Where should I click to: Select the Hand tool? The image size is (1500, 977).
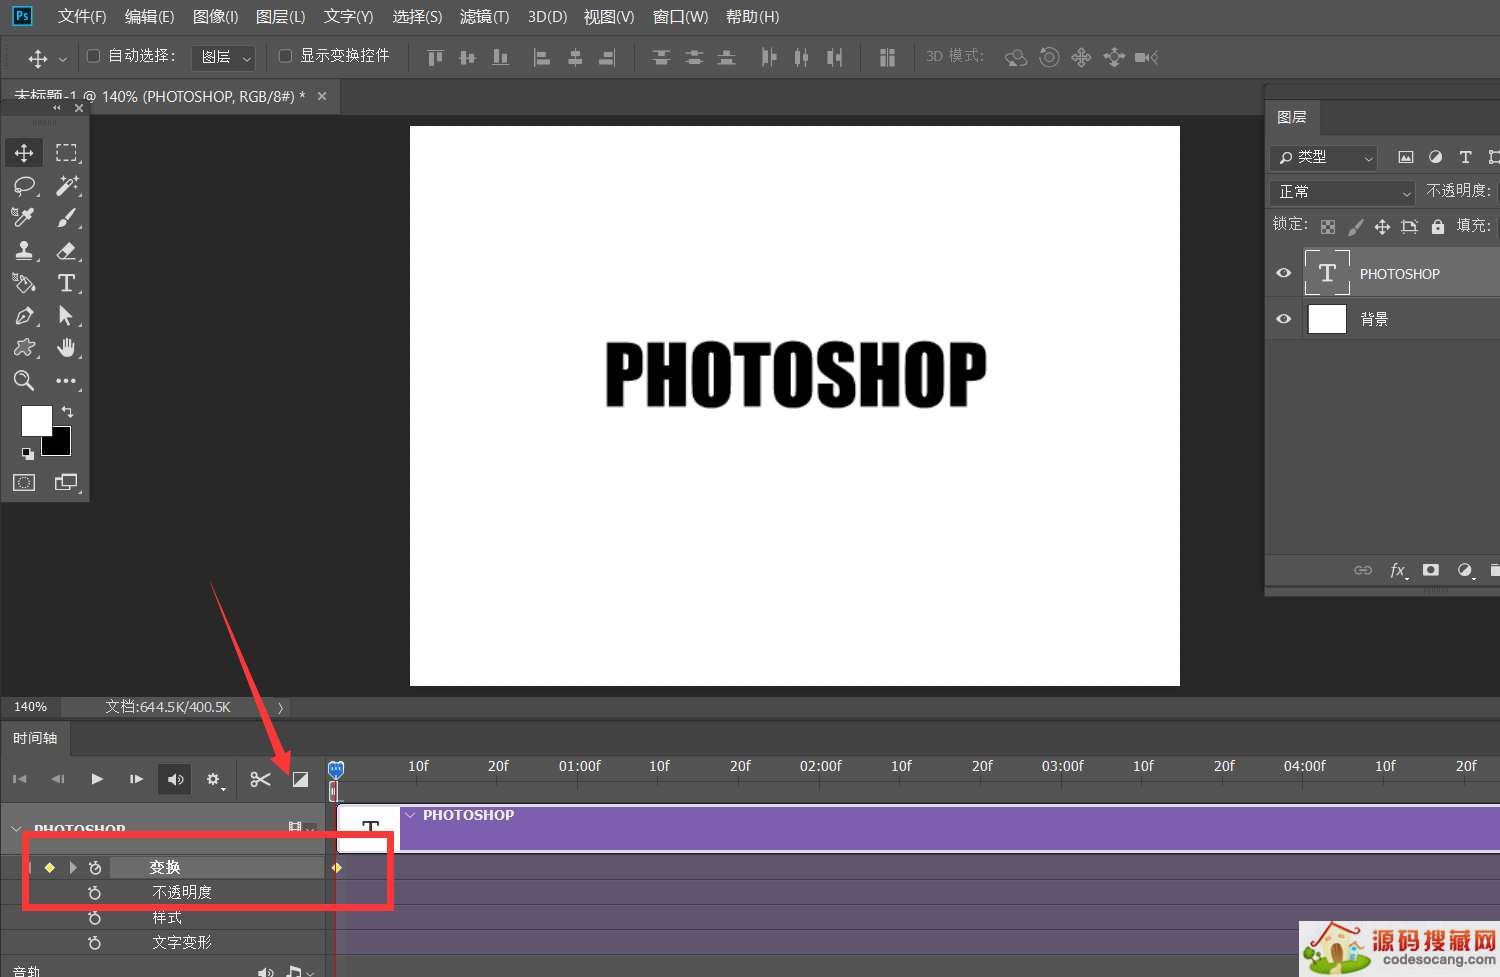tap(66, 348)
